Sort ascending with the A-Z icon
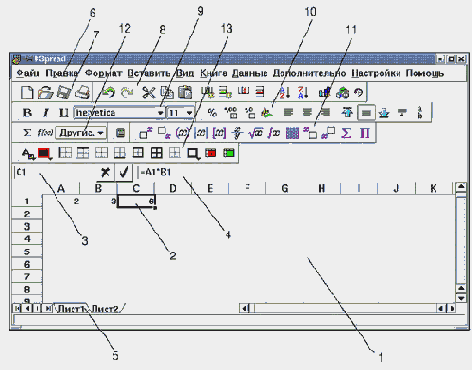The image size is (472, 370). coord(284,92)
